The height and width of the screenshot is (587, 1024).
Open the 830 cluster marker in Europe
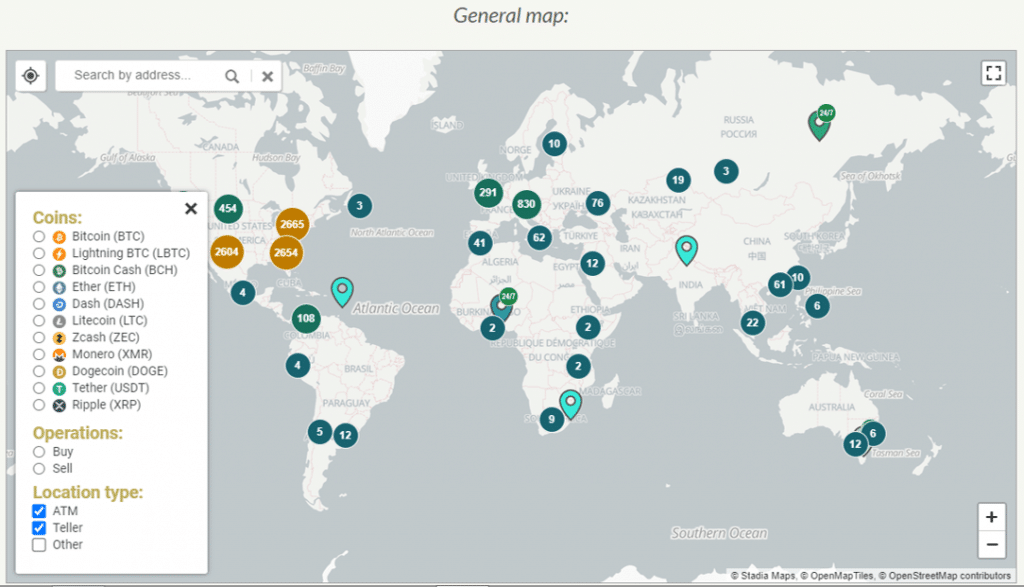(x=526, y=204)
